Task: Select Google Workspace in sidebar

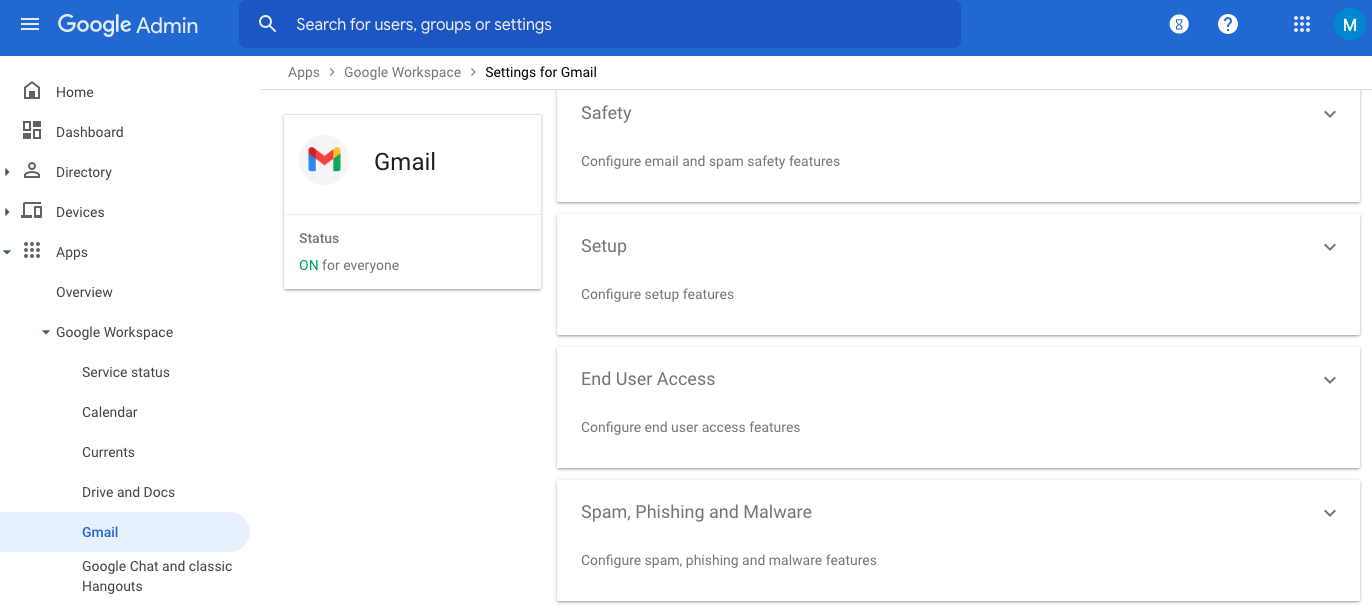Action: [114, 332]
